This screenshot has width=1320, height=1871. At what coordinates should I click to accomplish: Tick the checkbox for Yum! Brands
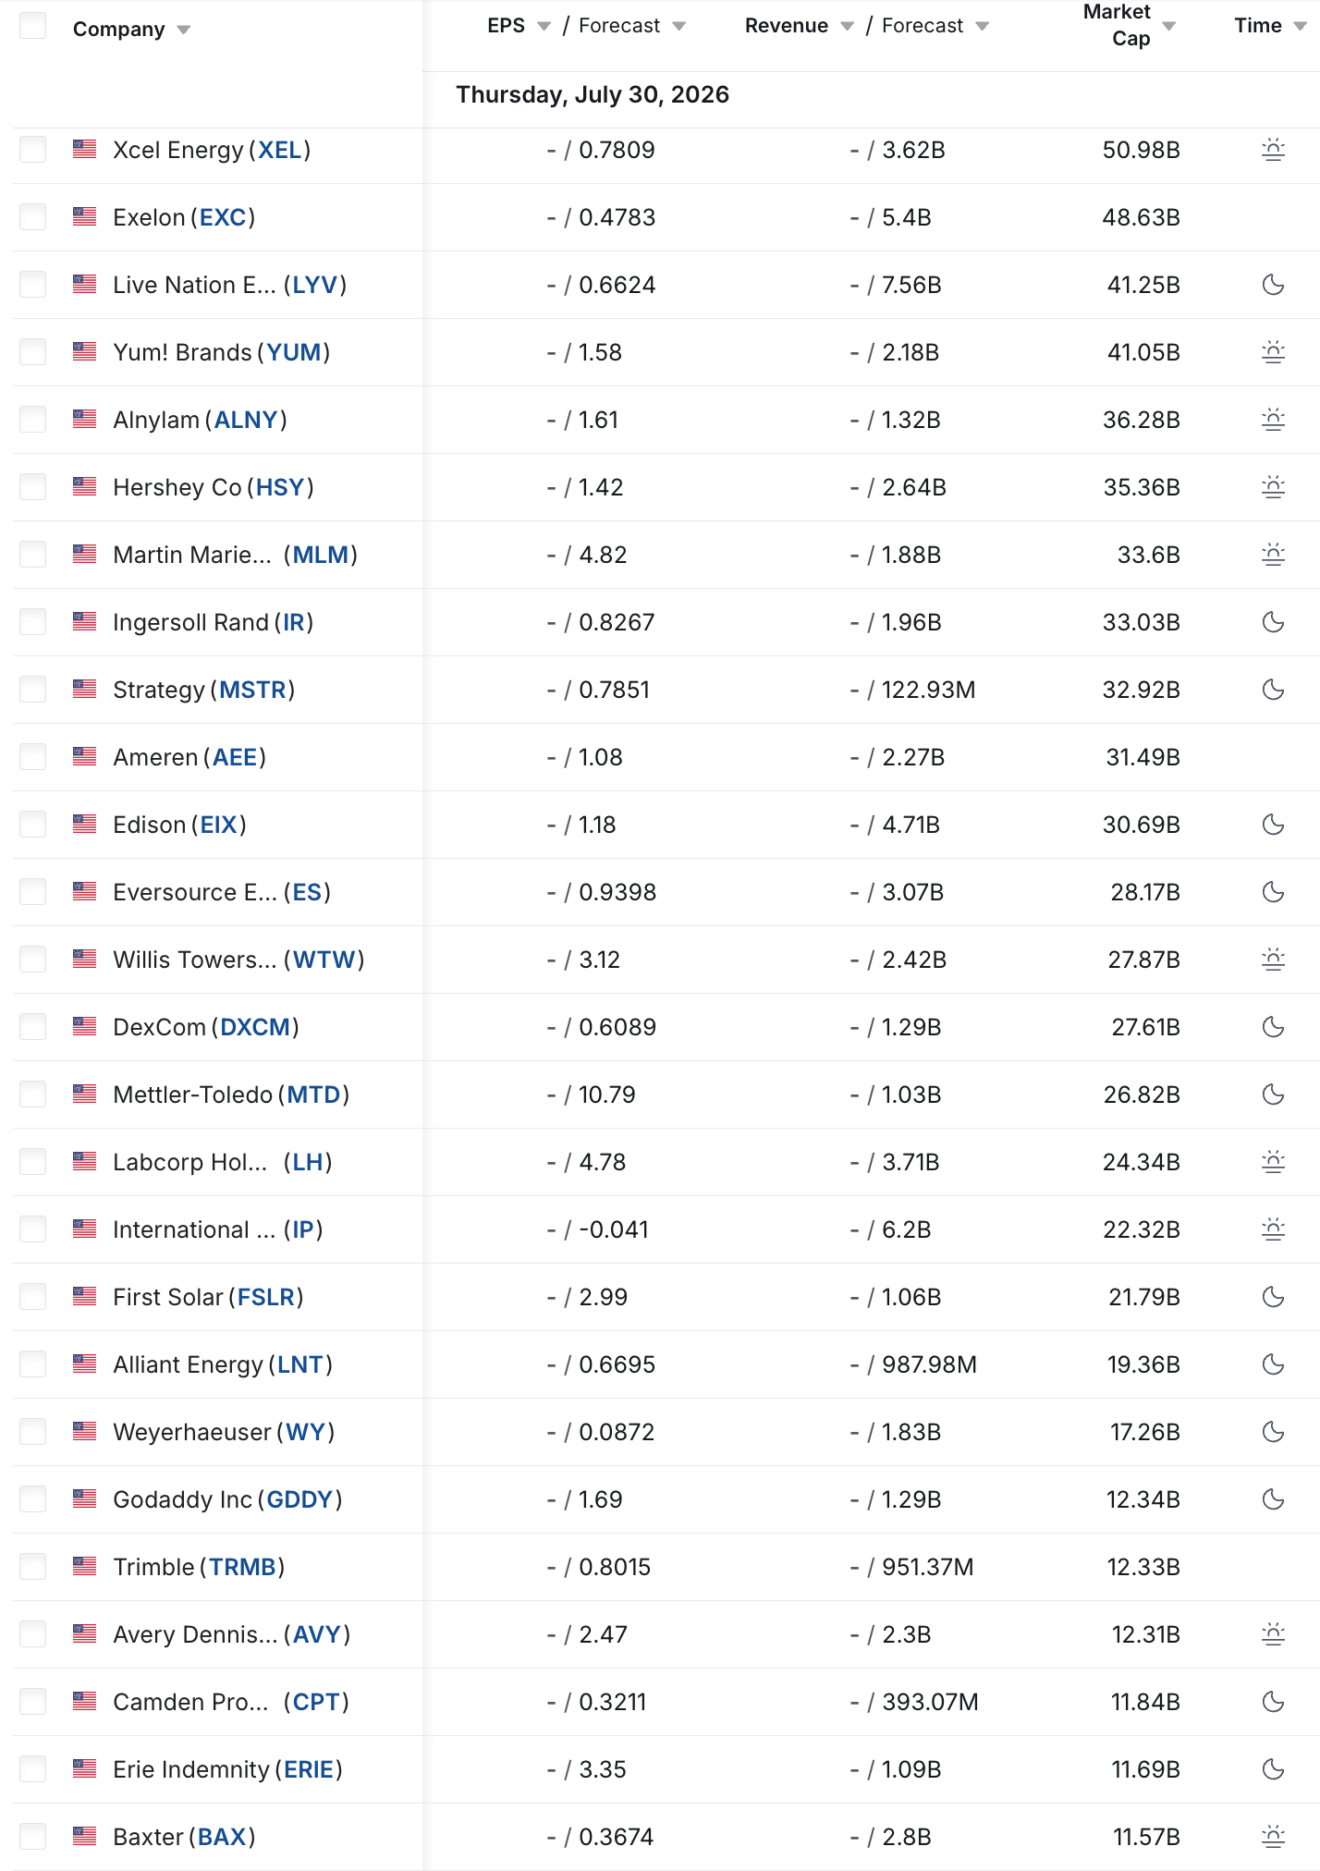[33, 352]
